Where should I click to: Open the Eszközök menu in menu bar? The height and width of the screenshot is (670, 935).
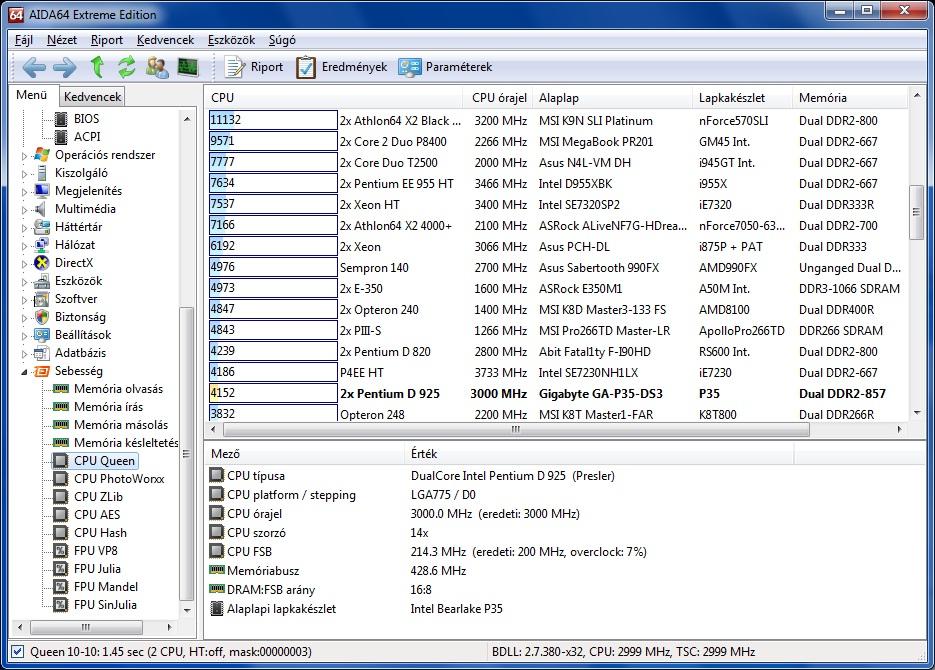231,40
